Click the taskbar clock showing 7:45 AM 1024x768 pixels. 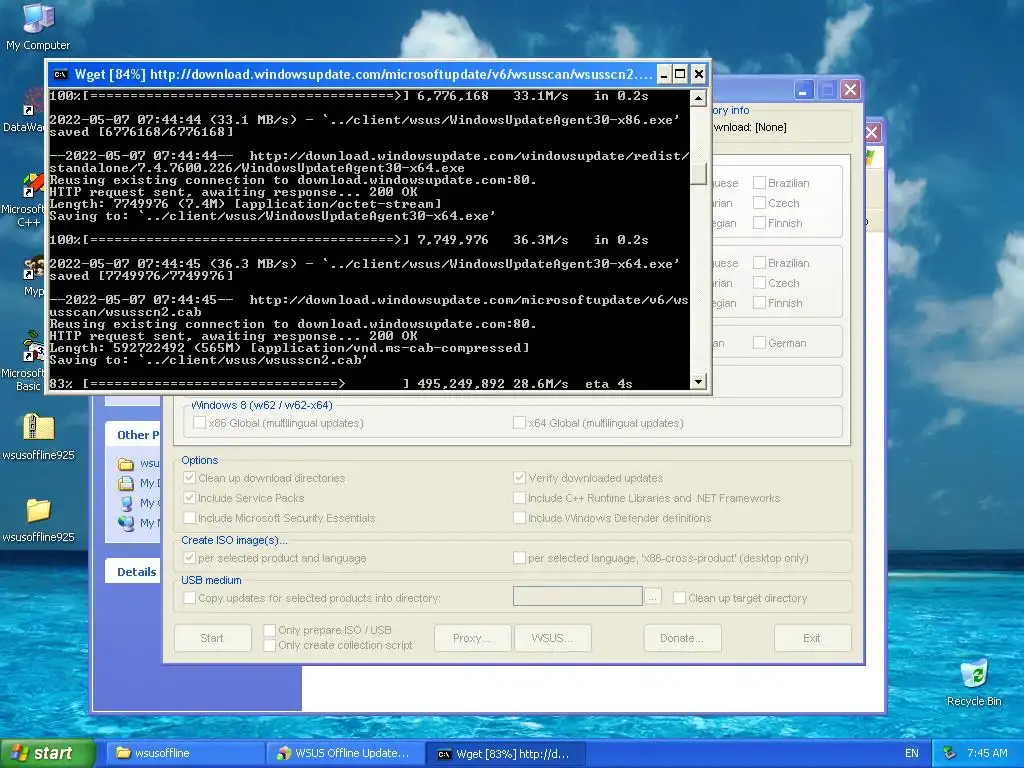coord(987,753)
